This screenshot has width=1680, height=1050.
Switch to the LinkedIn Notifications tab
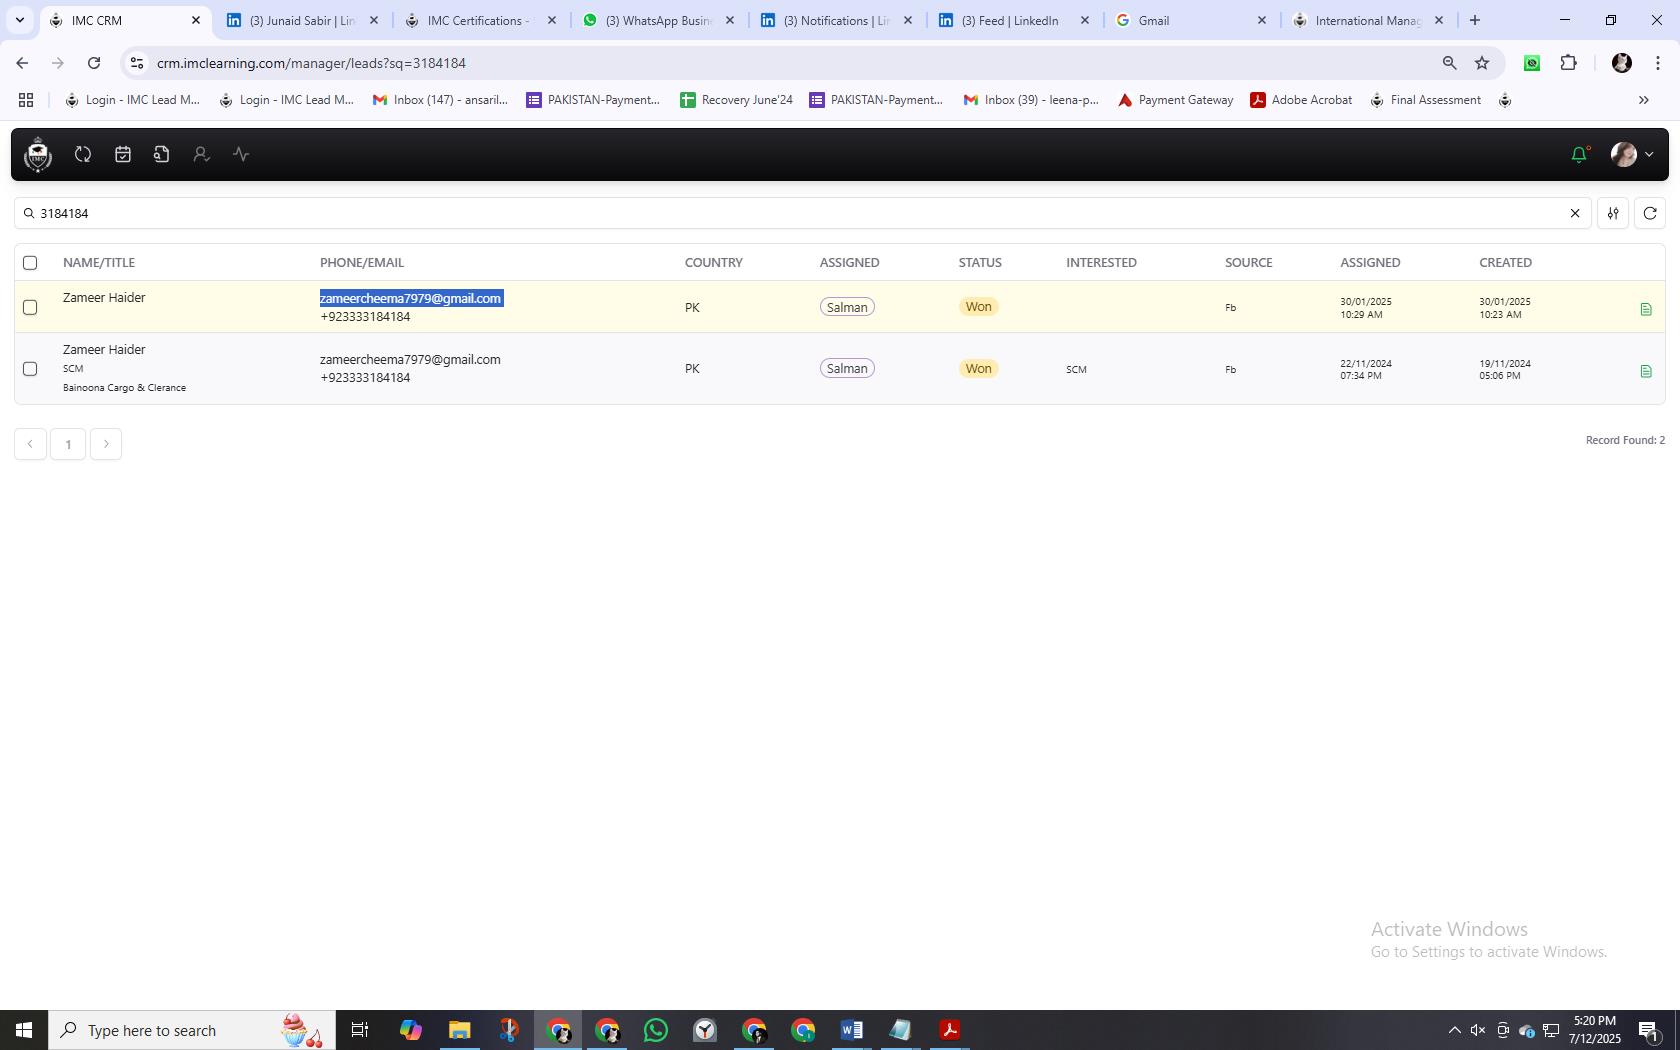837,20
